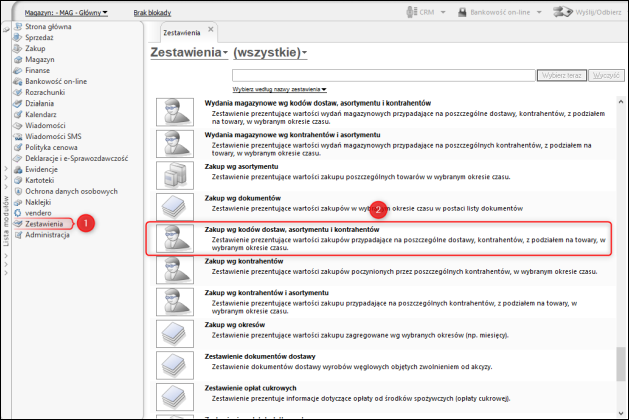Click the Polityka cenowa module icon

tap(18, 147)
